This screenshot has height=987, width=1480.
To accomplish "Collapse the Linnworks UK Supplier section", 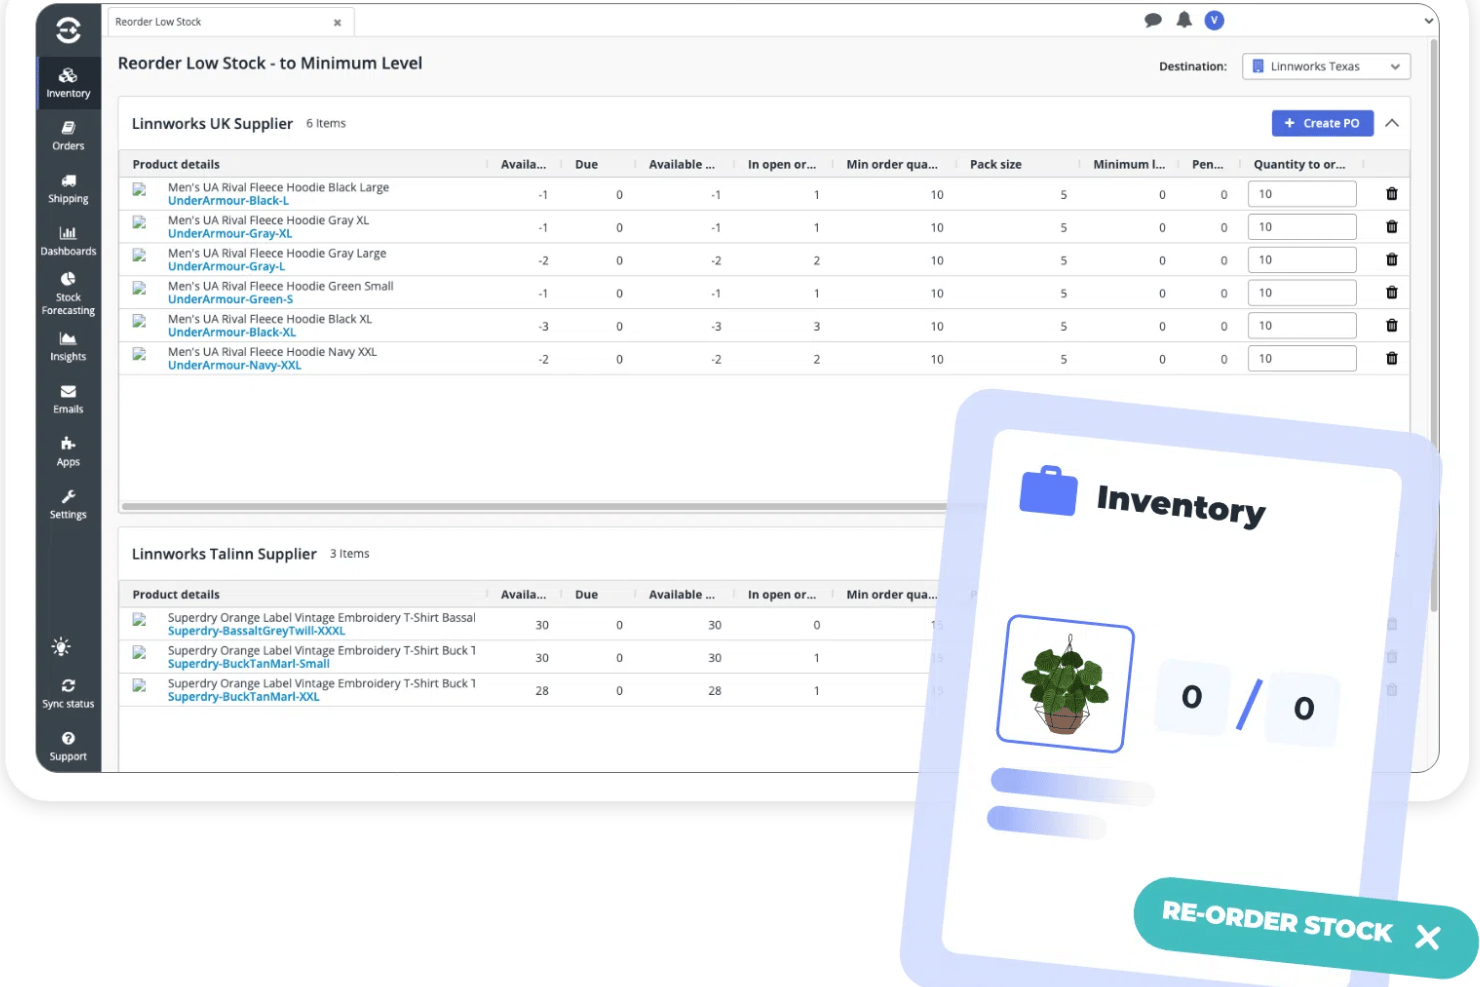I will click(x=1392, y=123).
